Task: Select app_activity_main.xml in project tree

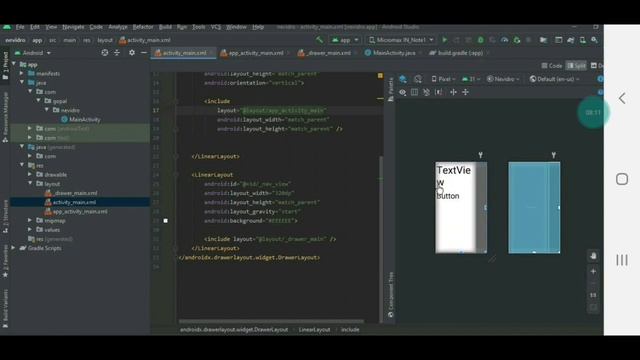Action: pos(76,211)
